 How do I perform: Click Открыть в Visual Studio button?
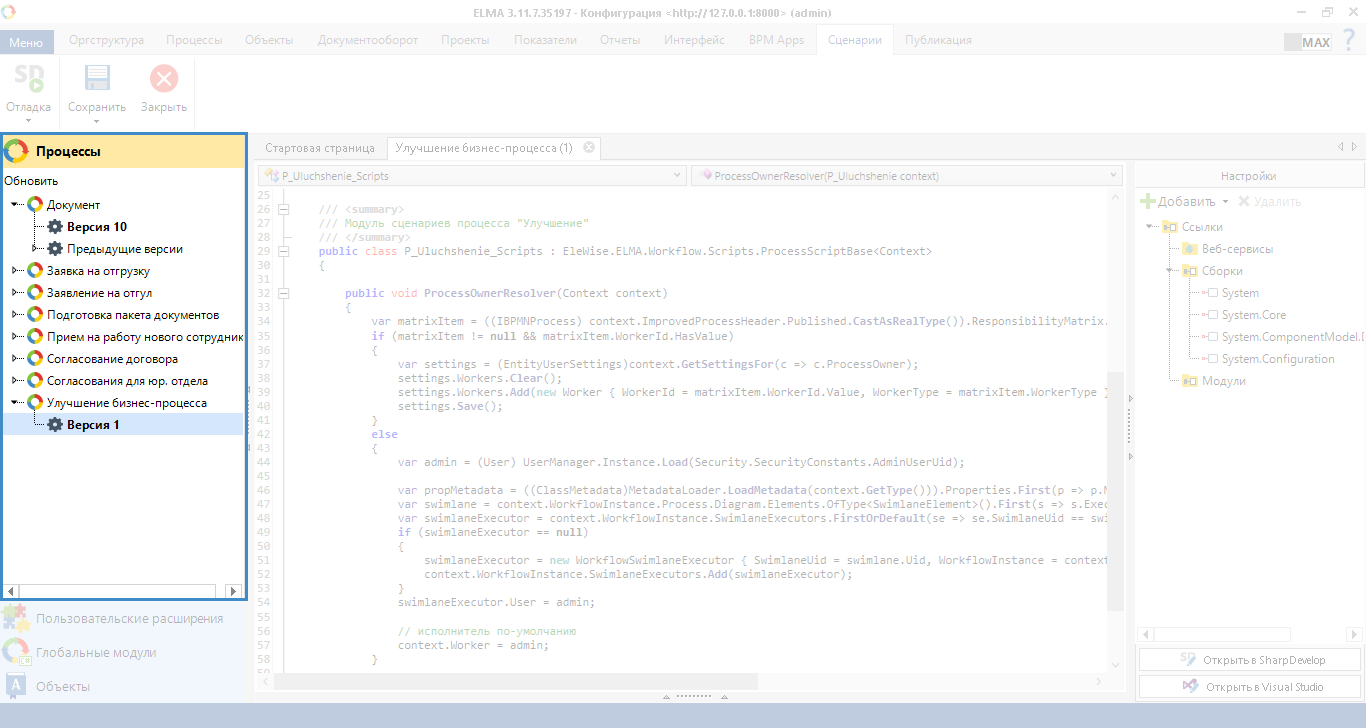tap(1250, 687)
